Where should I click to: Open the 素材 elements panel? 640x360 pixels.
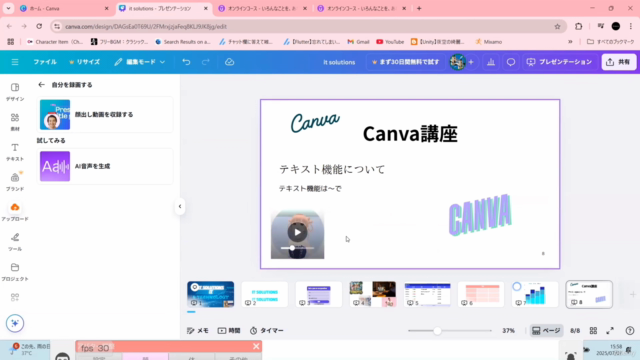click(x=15, y=122)
